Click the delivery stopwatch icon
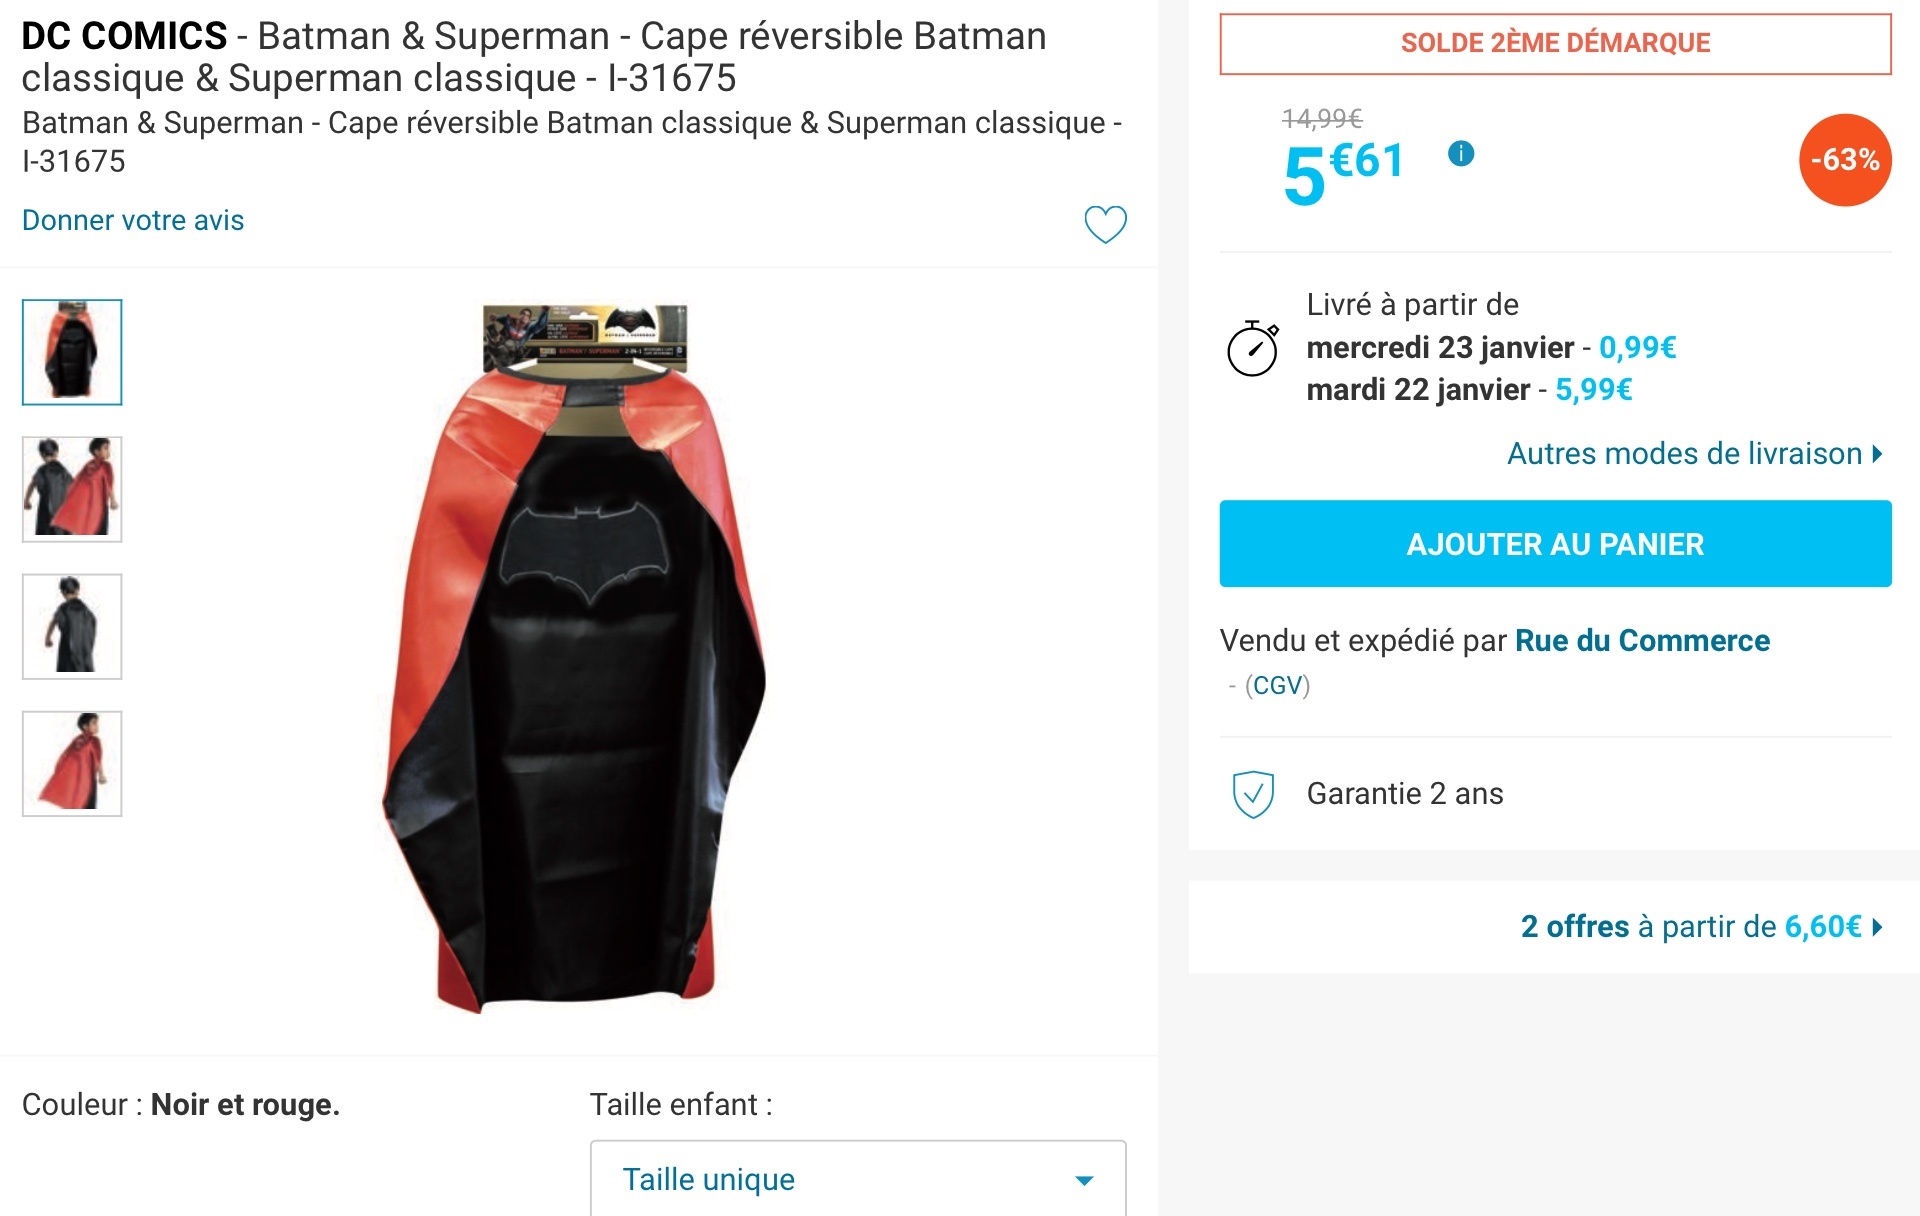Image resolution: width=1920 pixels, height=1216 pixels. 1252,349
